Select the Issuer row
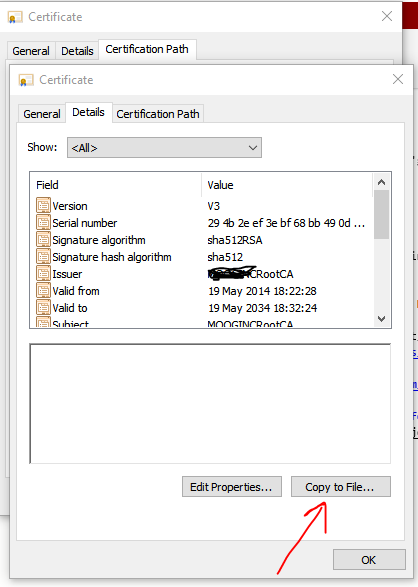This screenshot has width=418, height=587. click(202, 274)
